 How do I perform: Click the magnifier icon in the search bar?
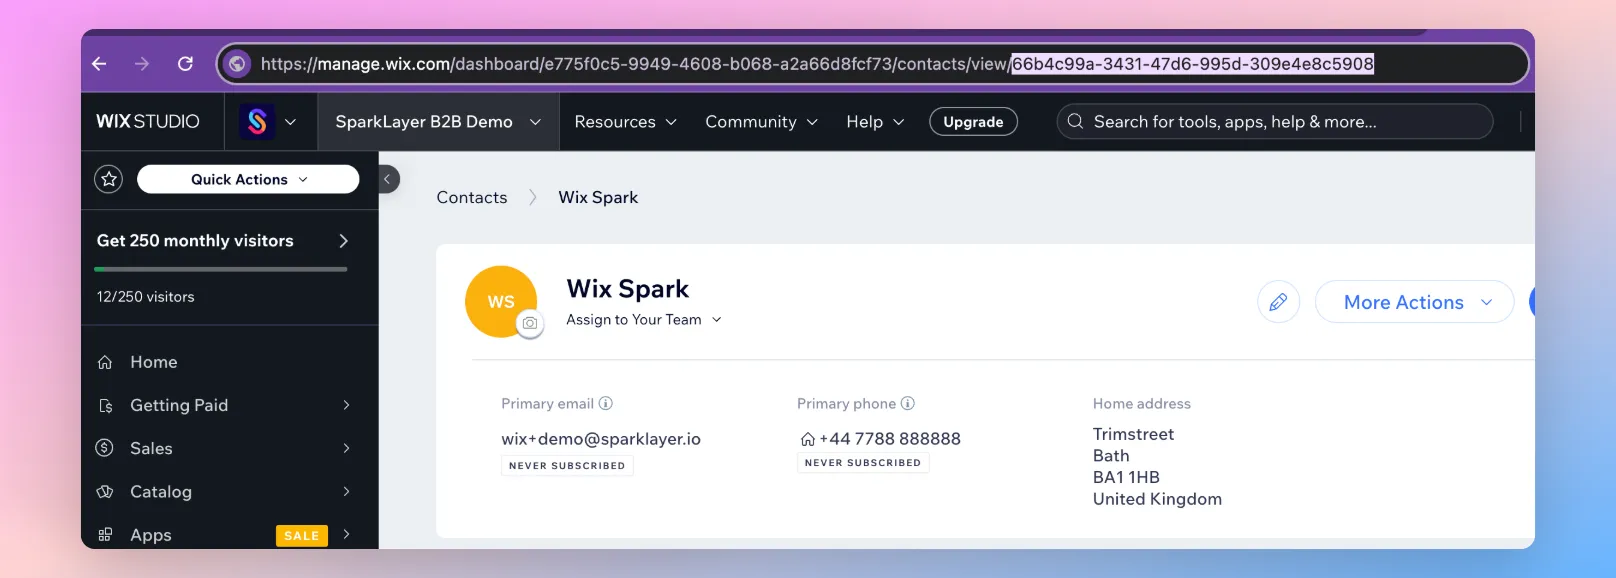[1075, 122]
